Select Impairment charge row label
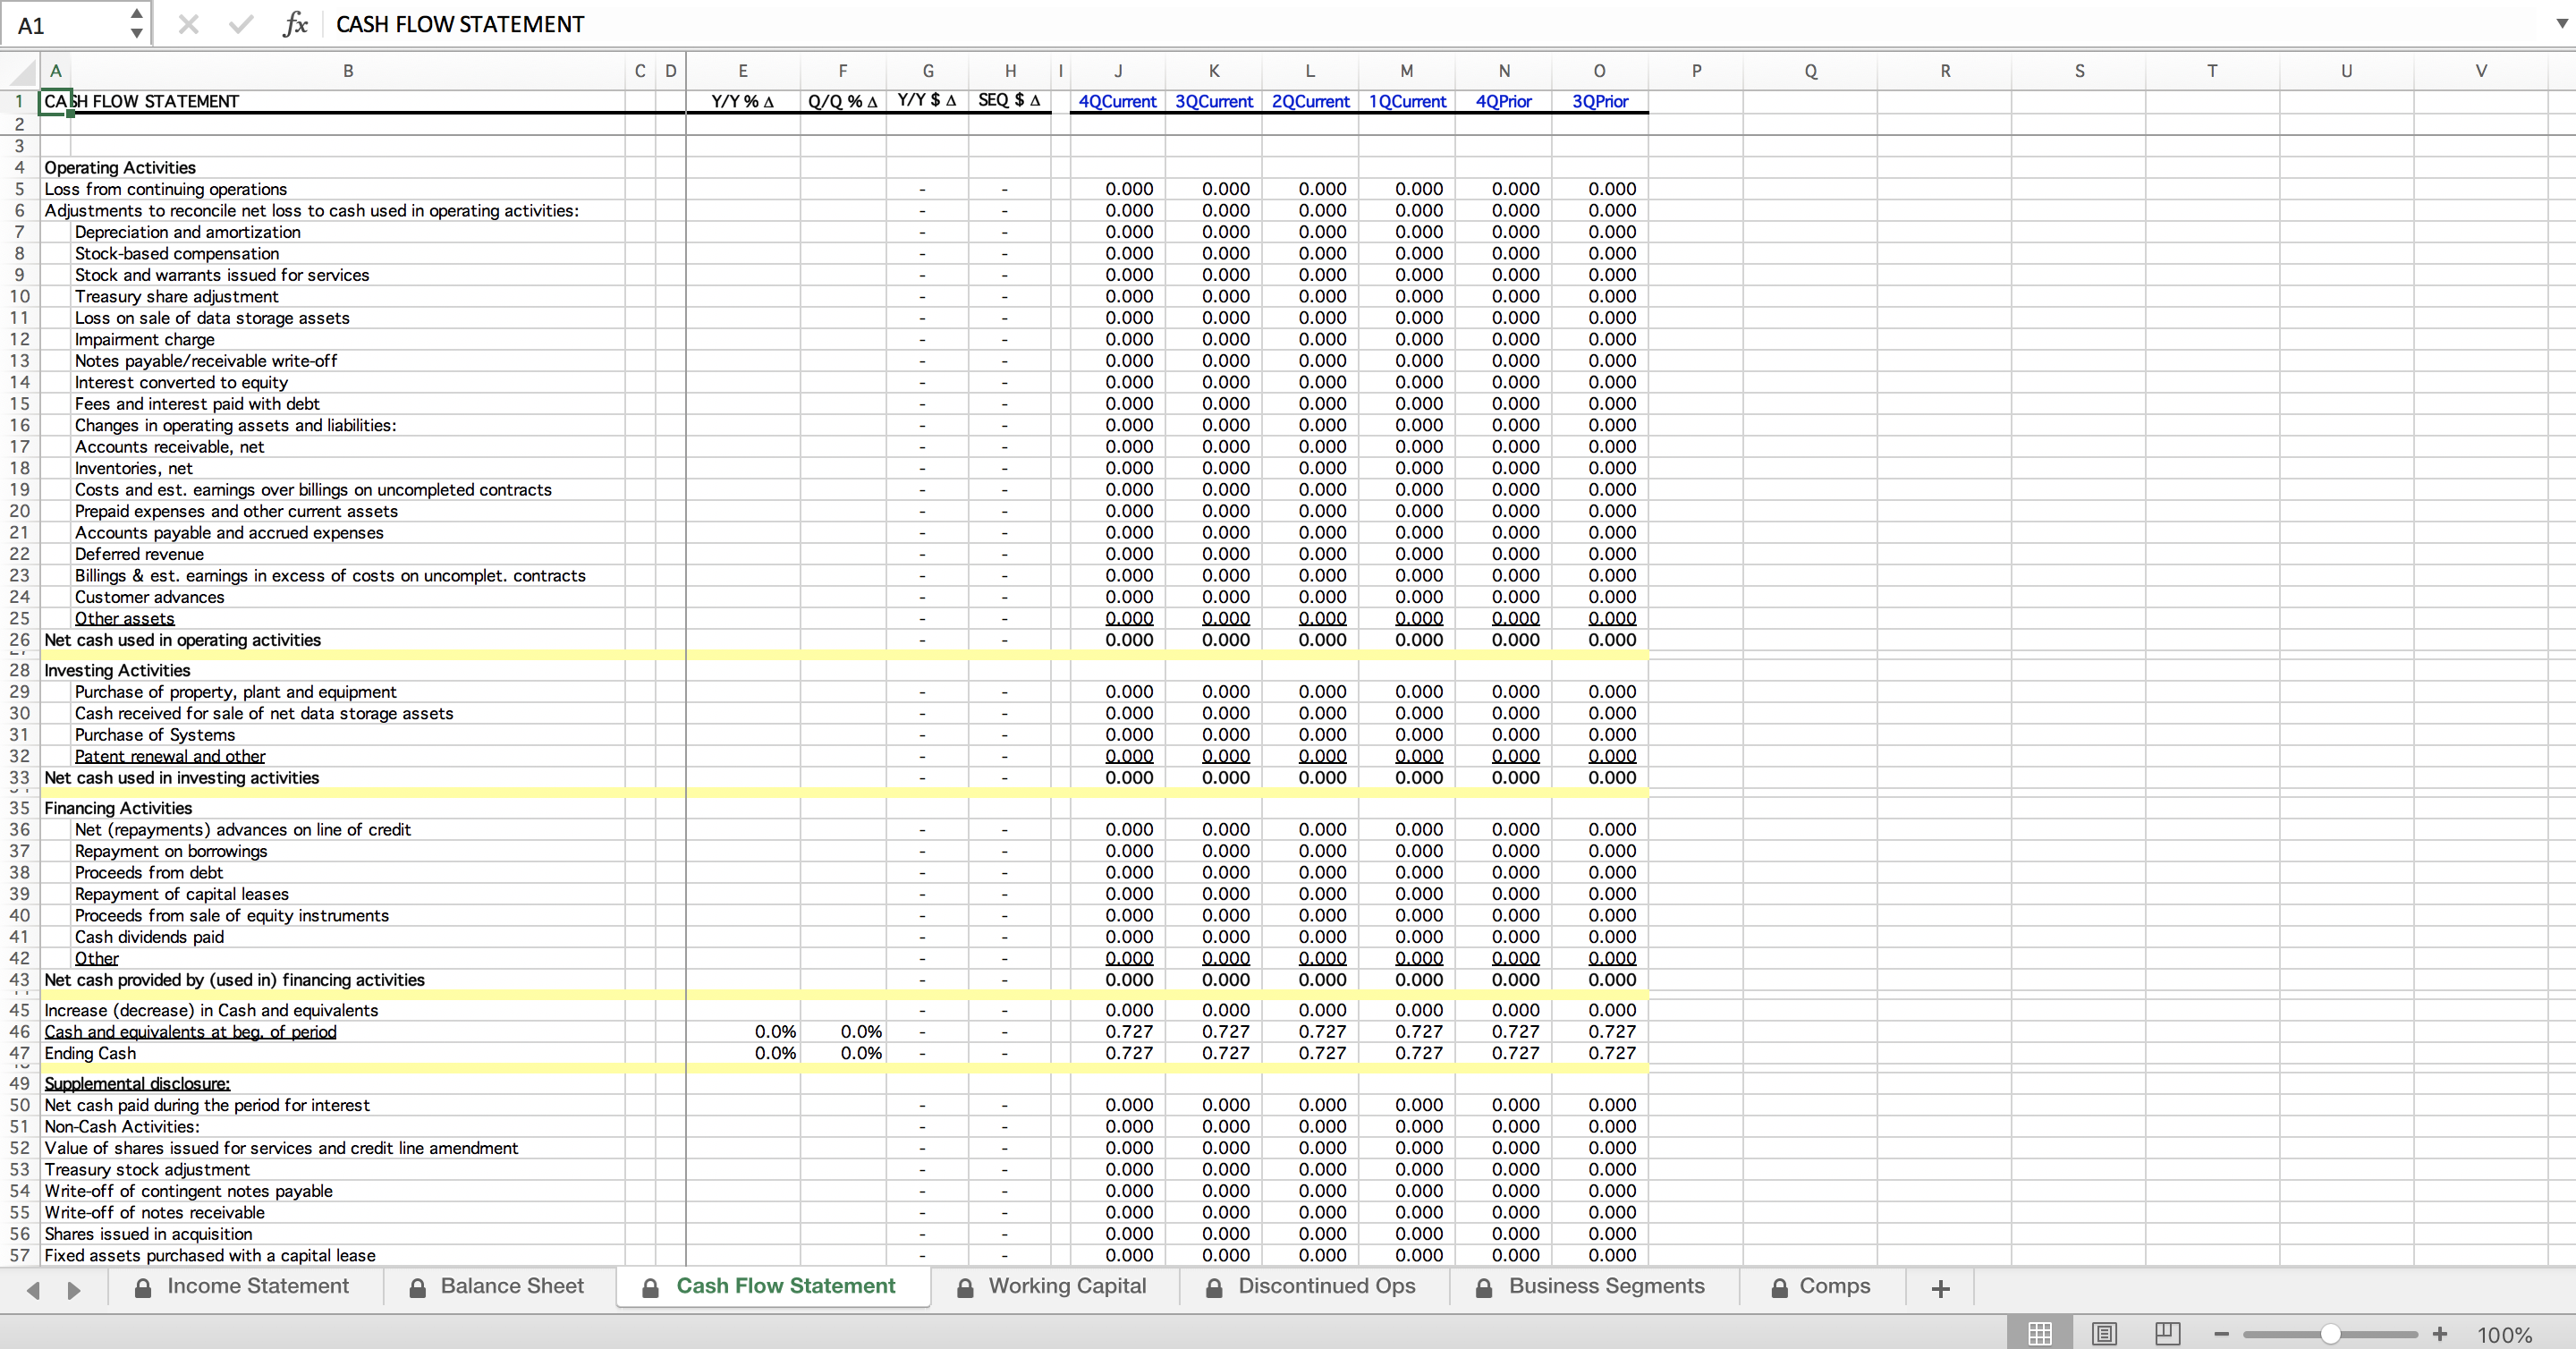Image resolution: width=2576 pixels, height=1349 pixels. click(x=145, y=339)
